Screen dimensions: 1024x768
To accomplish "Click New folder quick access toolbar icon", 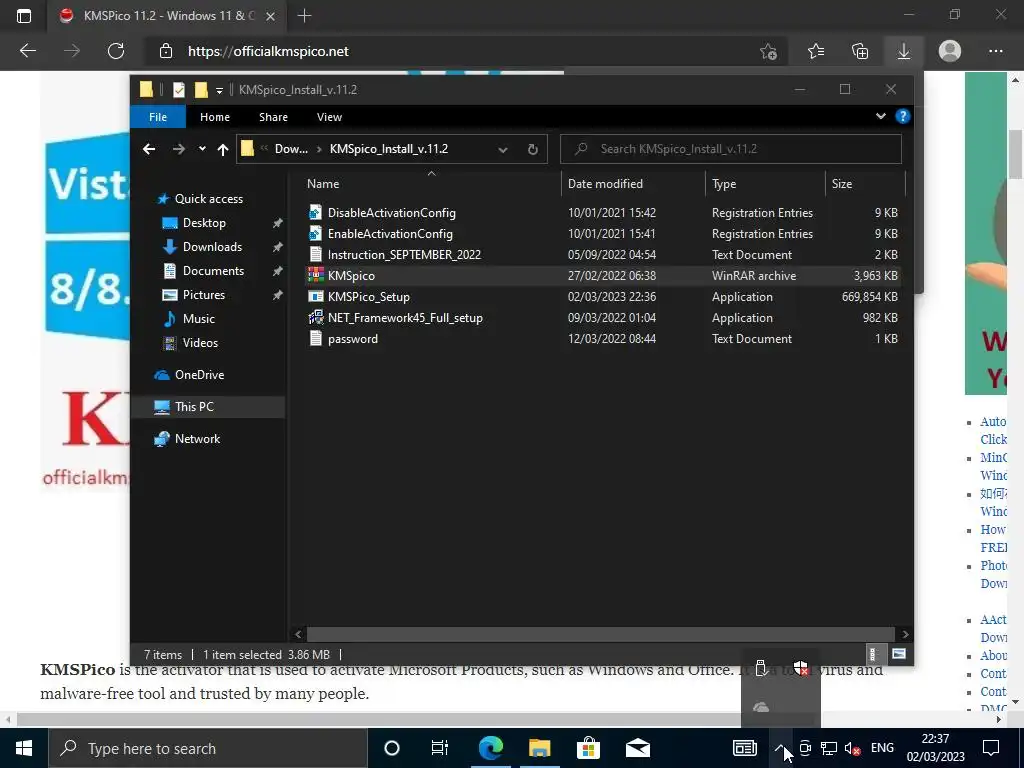I will (x=201, y=89).
